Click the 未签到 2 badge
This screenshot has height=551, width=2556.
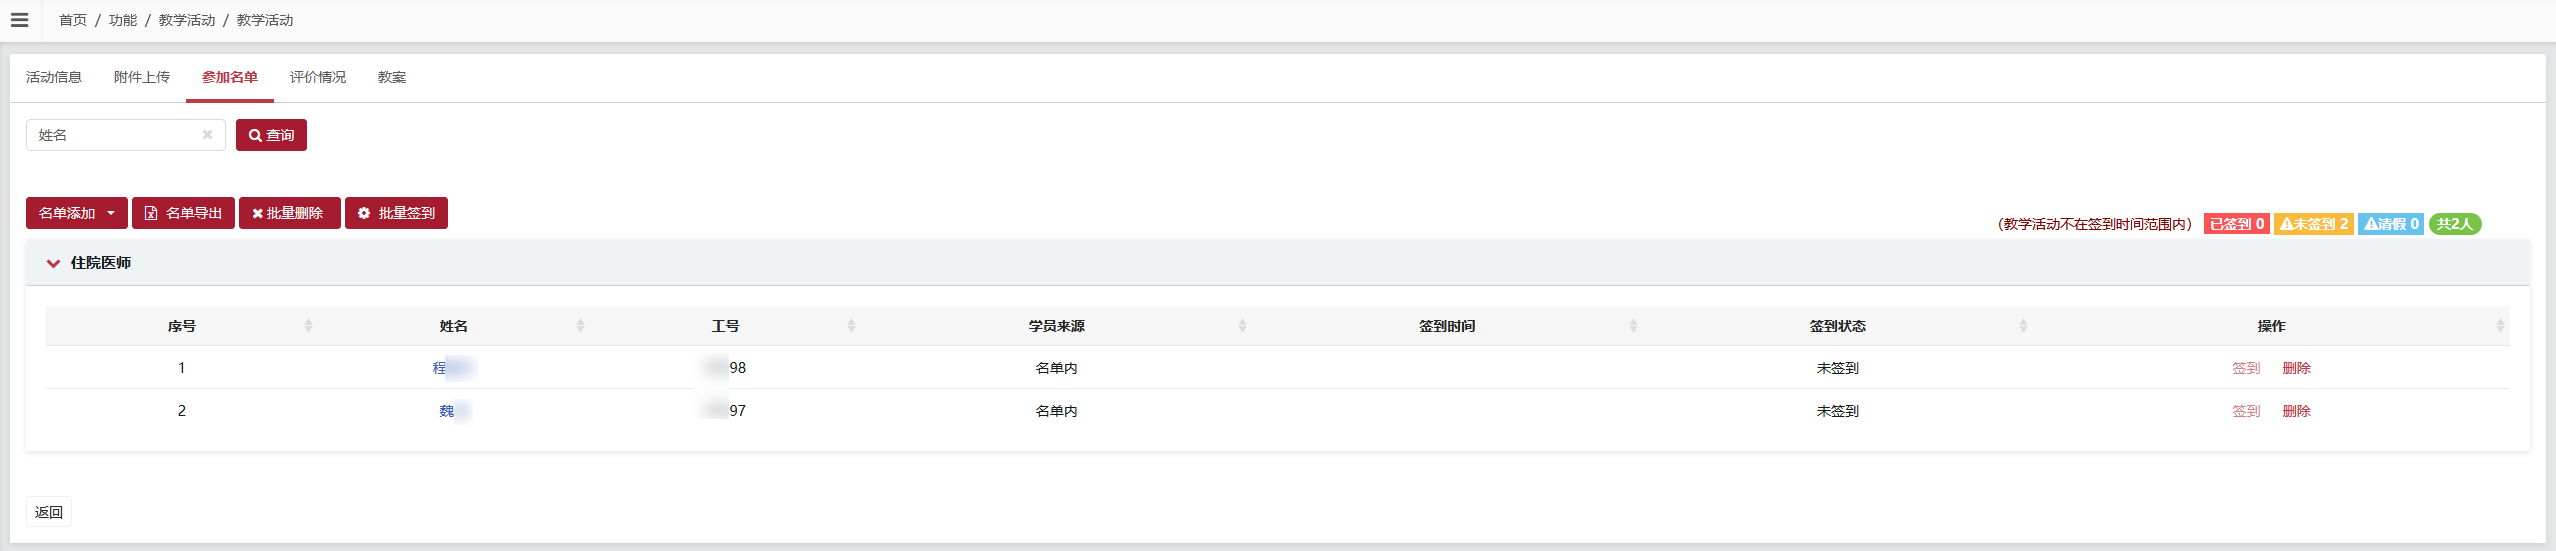[2314, 224]
